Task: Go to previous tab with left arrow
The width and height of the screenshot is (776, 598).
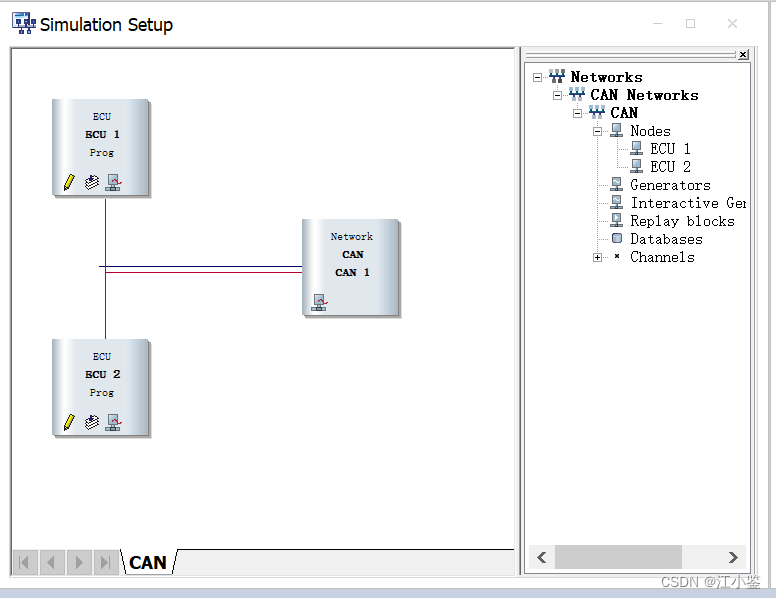Action: click(51, 562)
